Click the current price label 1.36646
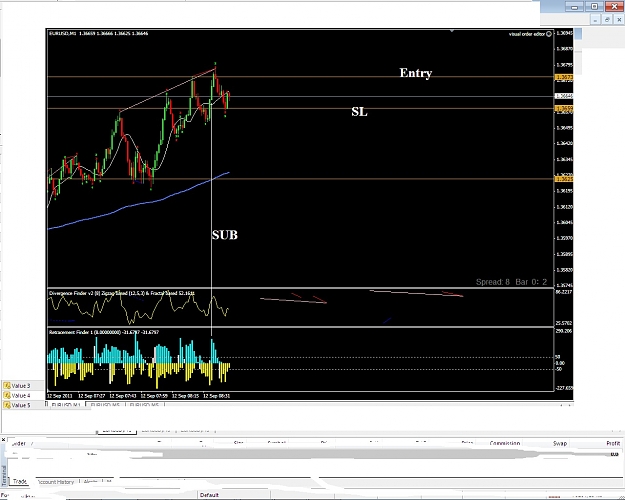Screen dimensions: 625x500 [564, 96]
